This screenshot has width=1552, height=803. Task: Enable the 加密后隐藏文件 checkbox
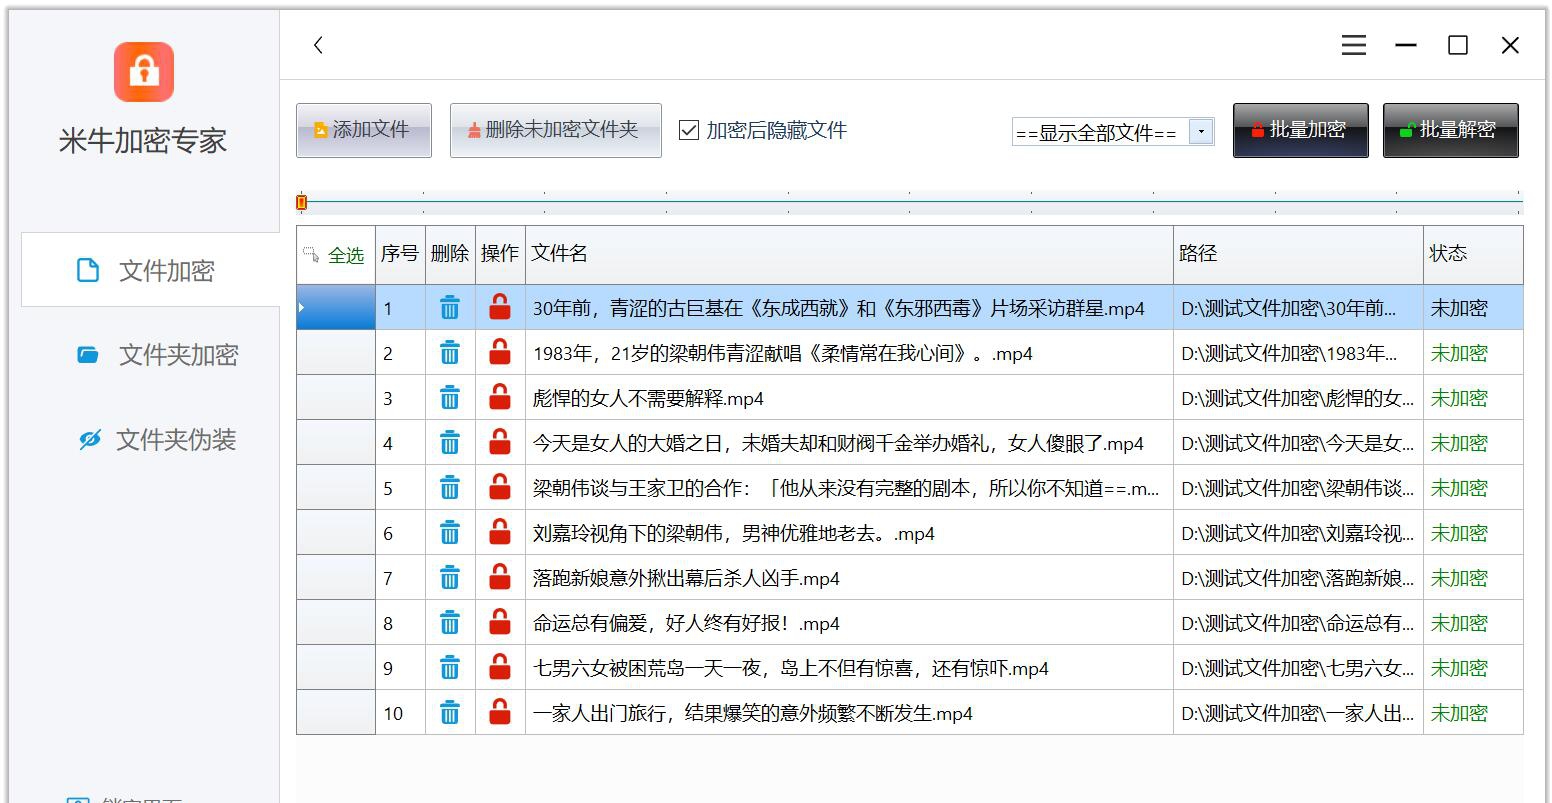[x=687, y=130]
